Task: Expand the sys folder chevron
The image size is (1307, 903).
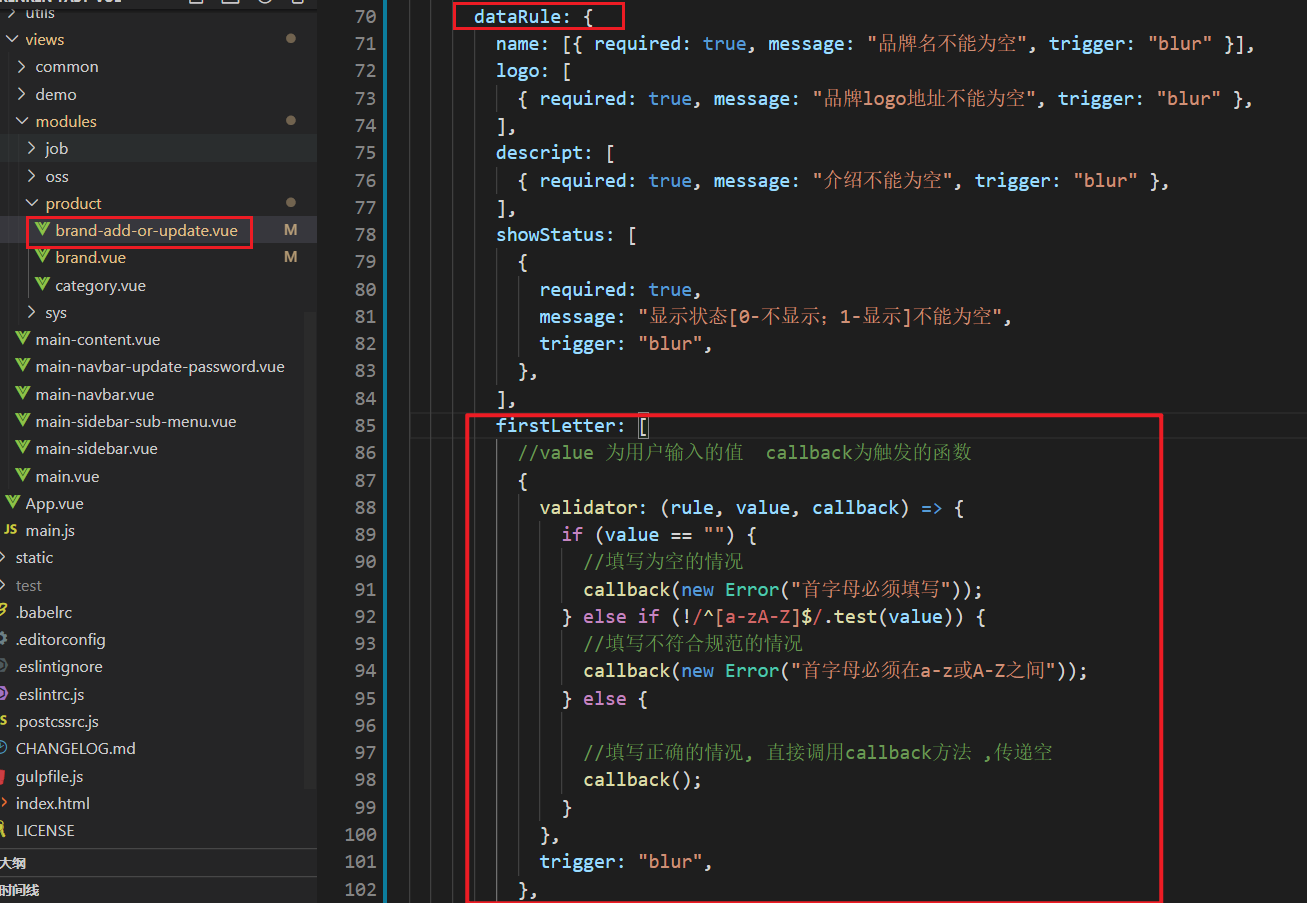Action: (x=32, y=312)
